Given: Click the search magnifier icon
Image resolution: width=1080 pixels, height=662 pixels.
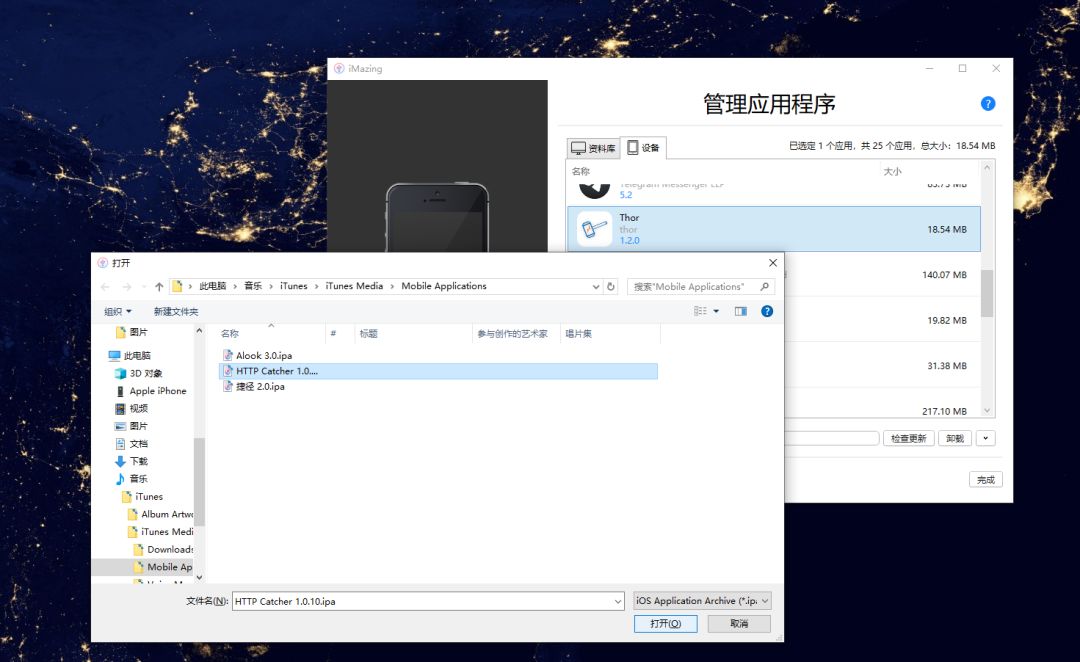Looking at the screenshot, I should point(764,287).
